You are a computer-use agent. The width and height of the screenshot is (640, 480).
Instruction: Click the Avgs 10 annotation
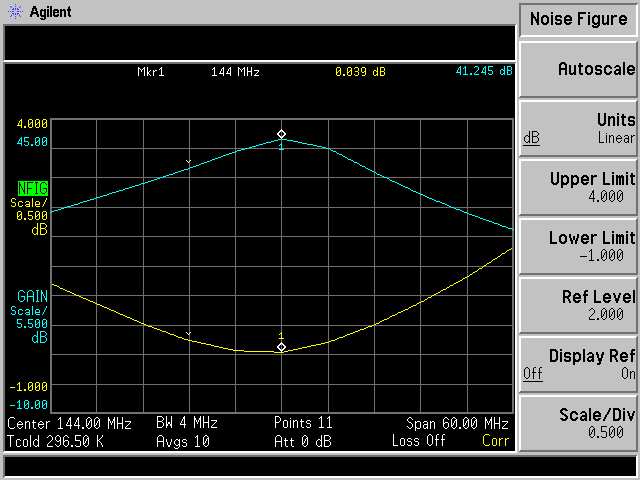click(x=183, y=442)
